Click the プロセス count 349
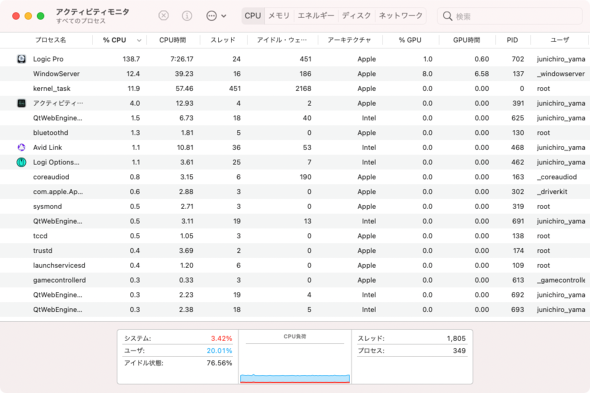Screen dimensions: 590x393 (x=459, y=350)
